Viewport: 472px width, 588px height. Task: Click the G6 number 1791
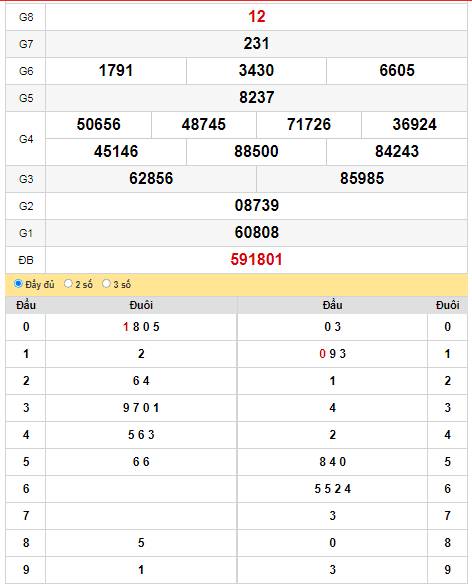click(x=116, y=71)
